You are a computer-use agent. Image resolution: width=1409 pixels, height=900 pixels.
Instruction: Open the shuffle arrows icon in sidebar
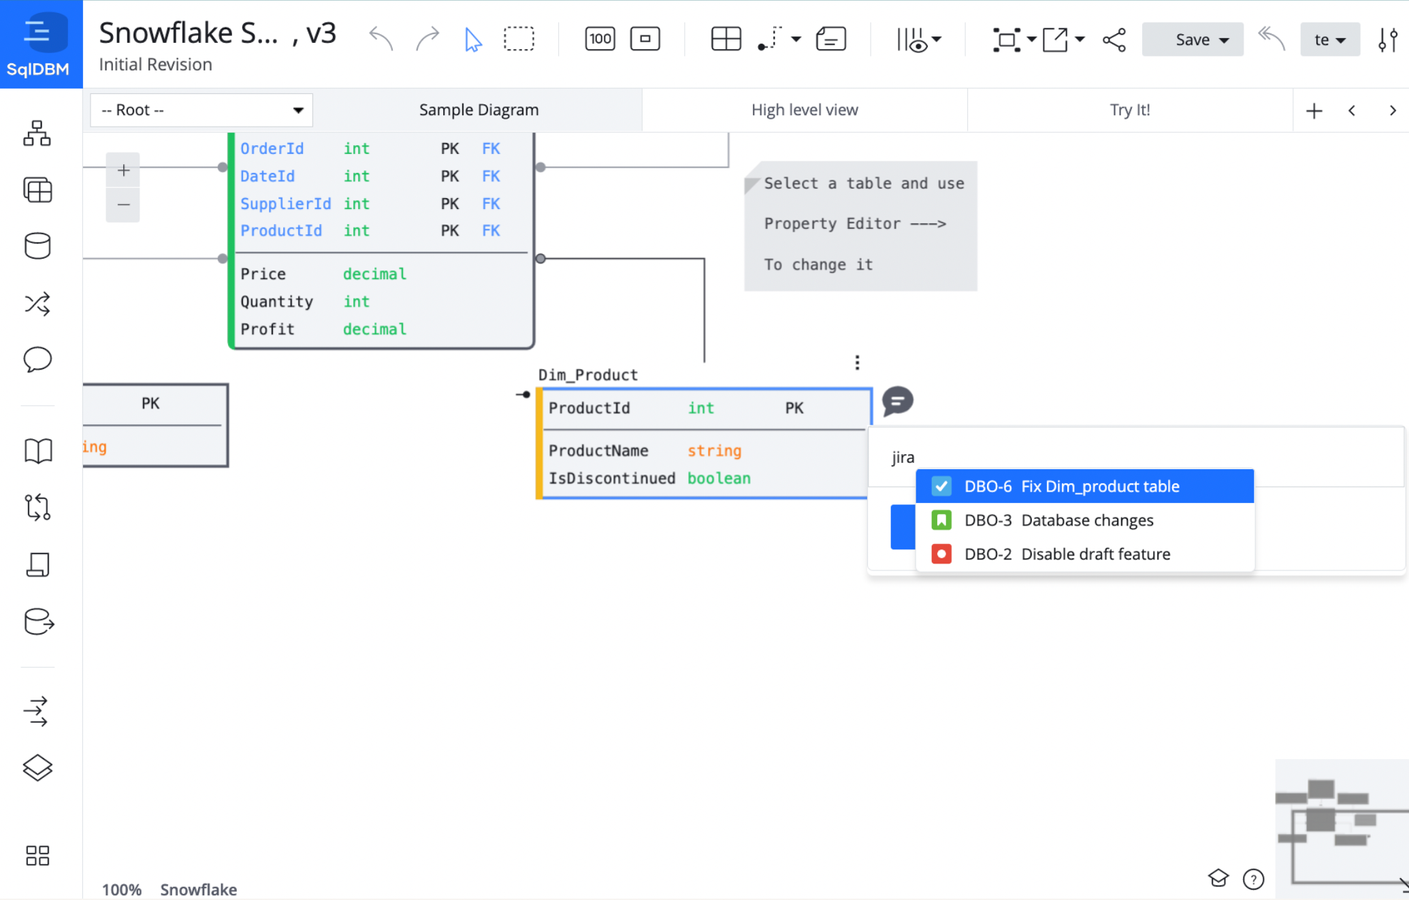(x=38, y=303)
